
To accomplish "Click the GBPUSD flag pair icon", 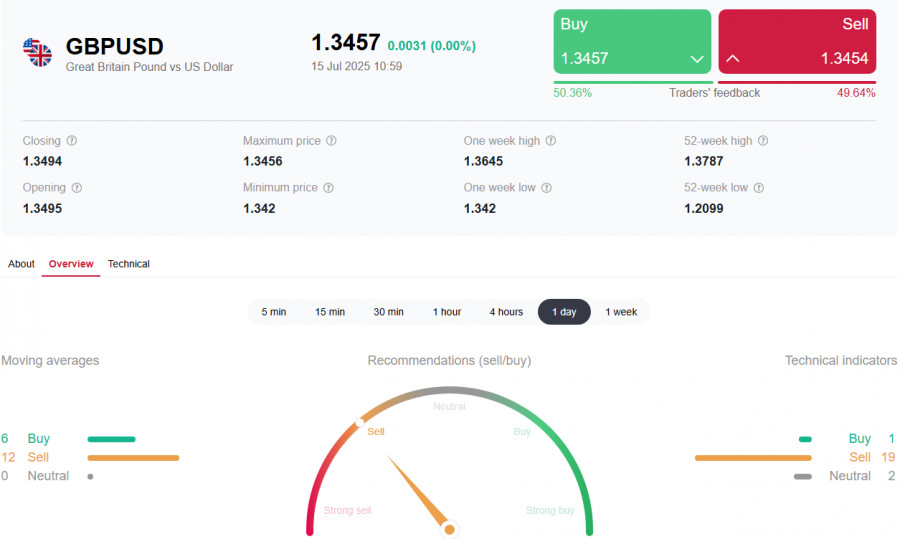I will (x=37, y=52).
